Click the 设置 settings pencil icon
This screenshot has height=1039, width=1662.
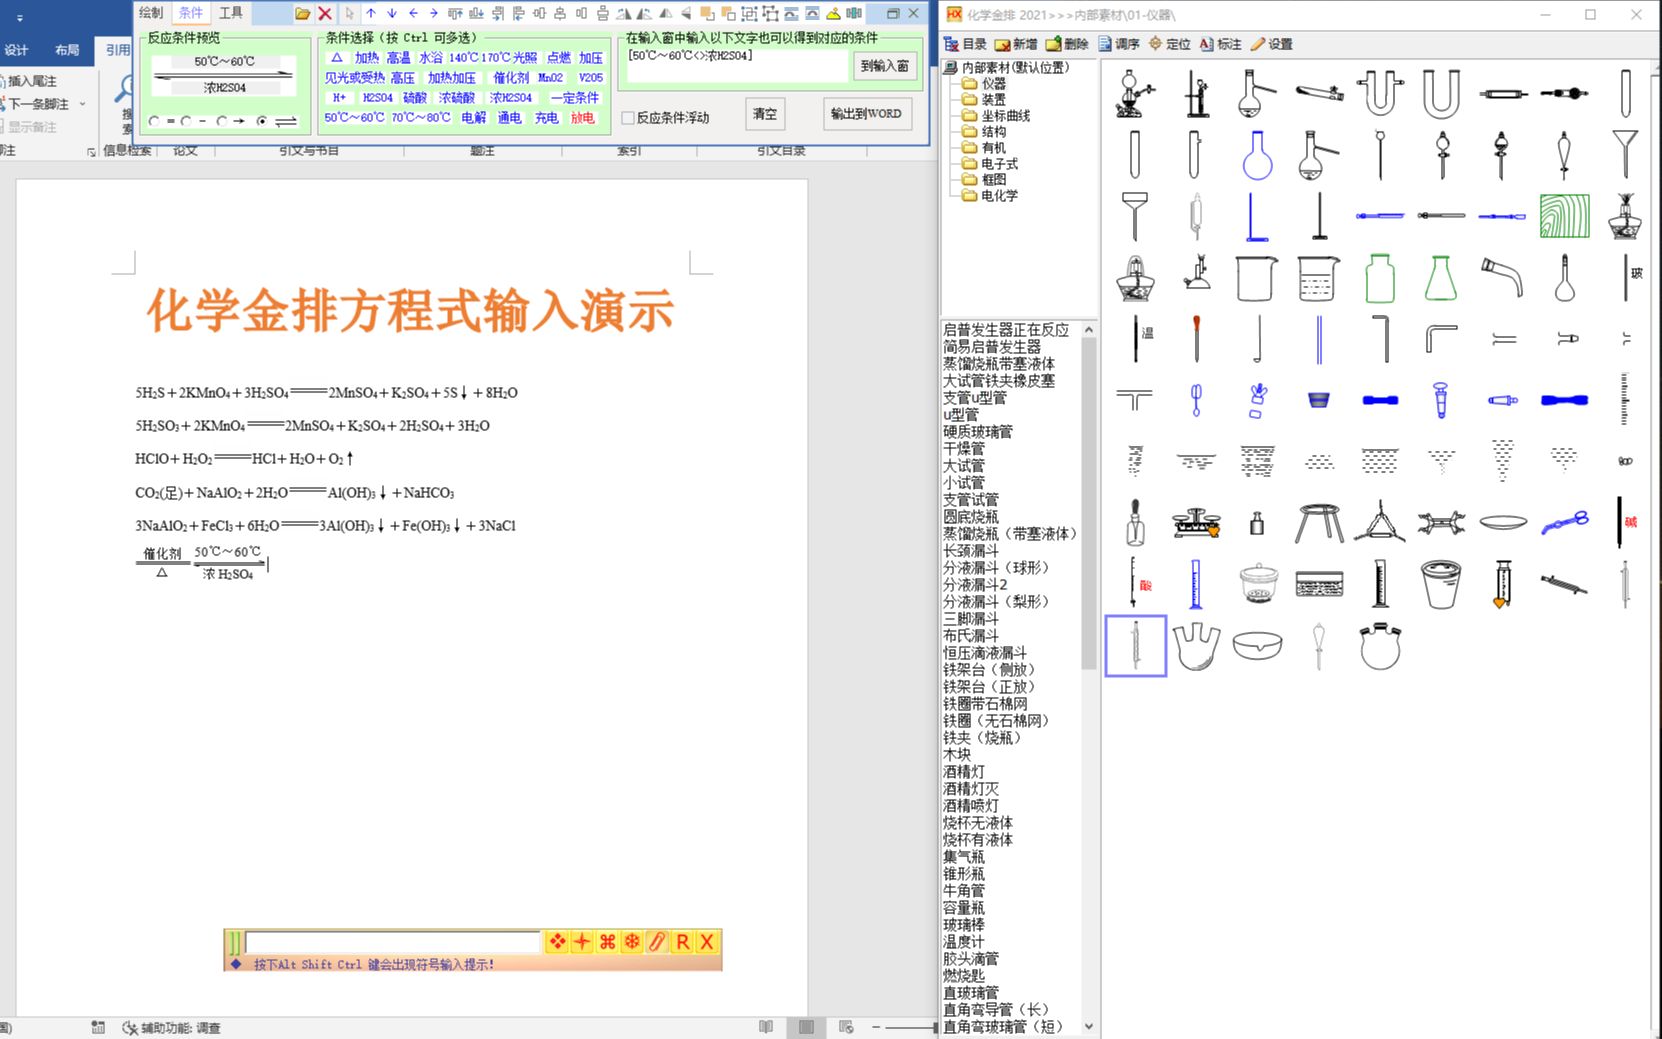[x=1272, y=44]
